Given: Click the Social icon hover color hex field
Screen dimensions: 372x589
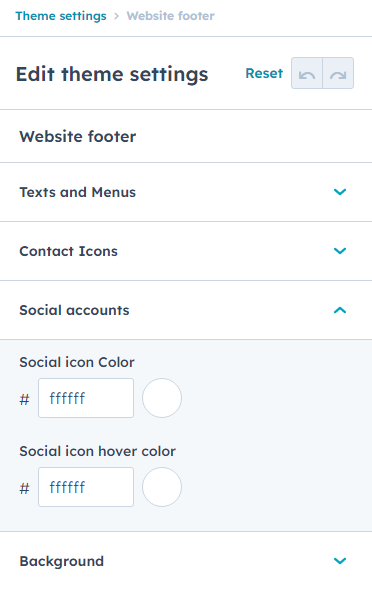Looking at the screenshot, I should tap(86, 487).
